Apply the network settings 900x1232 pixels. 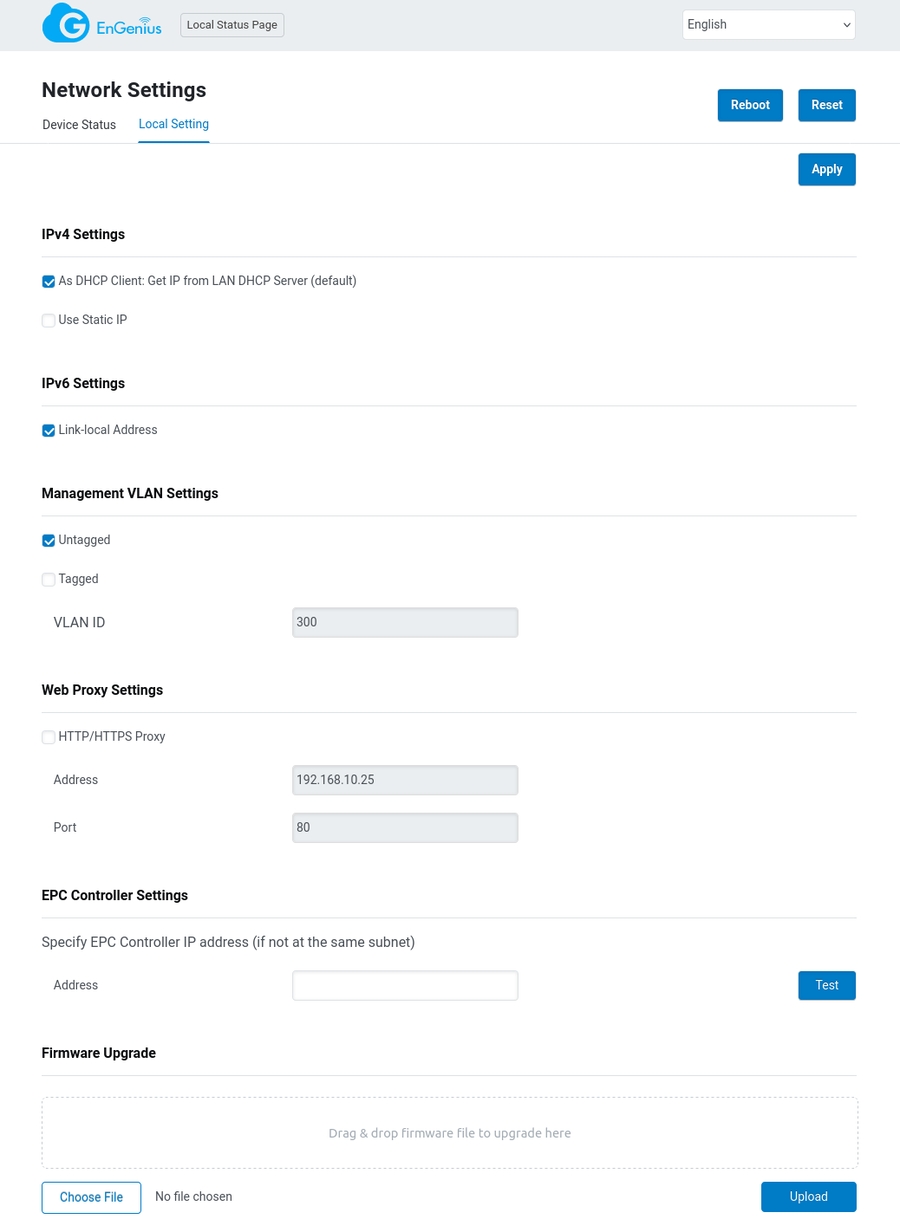point(826,169)
